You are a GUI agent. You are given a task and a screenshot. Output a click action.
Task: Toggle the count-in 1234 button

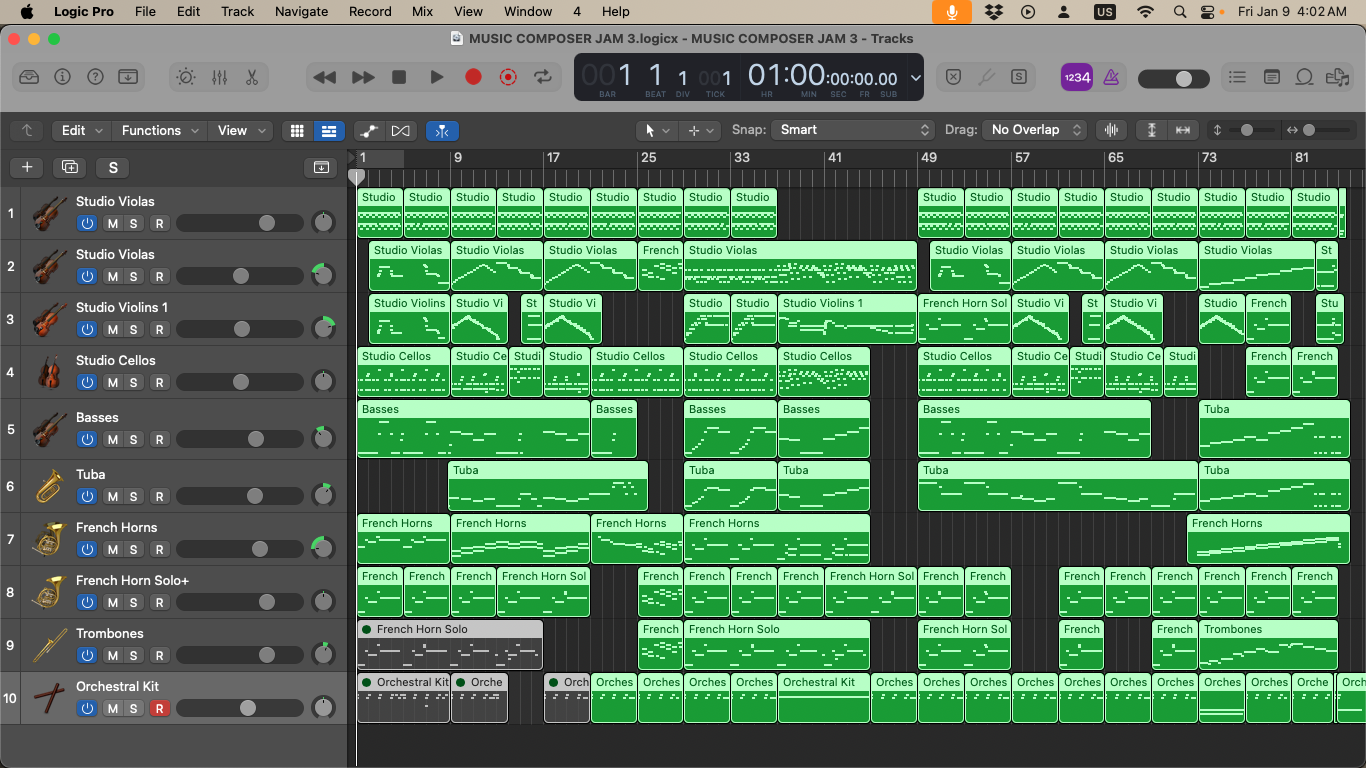tap(1077, 77)
